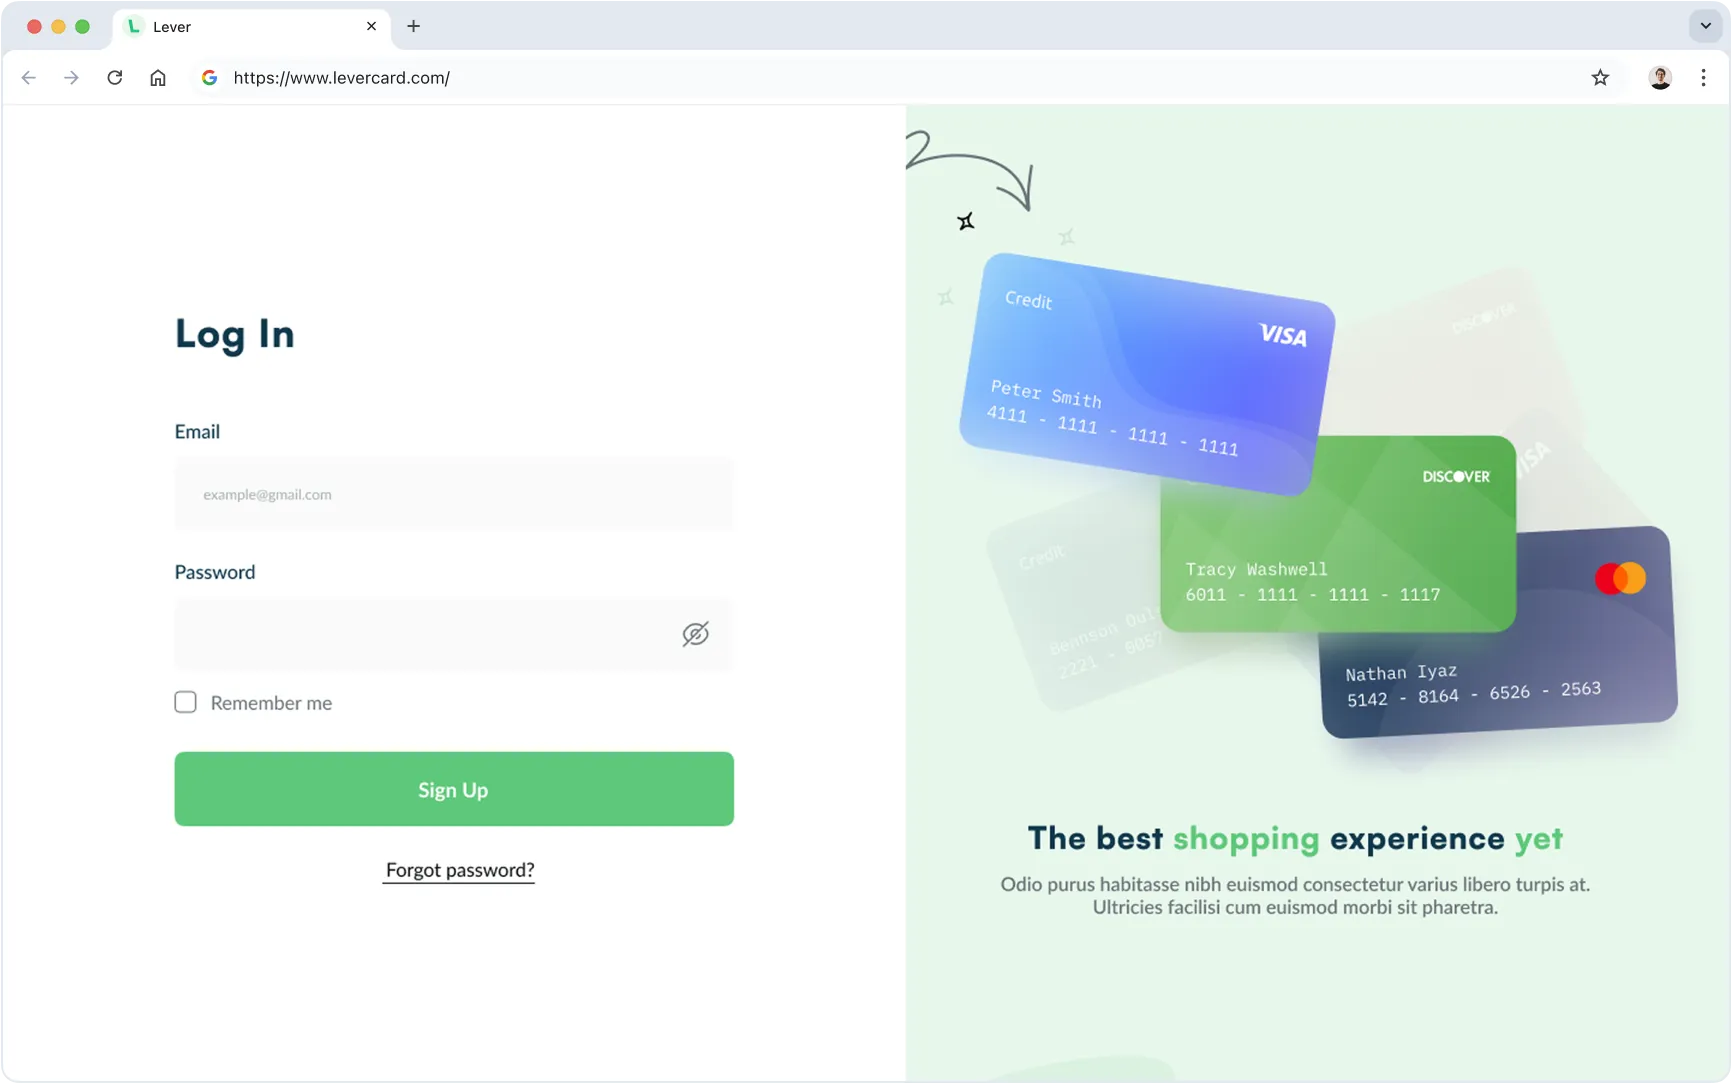Reload the Lever page
This screenshot has width=1731, height=1083.
115,77
